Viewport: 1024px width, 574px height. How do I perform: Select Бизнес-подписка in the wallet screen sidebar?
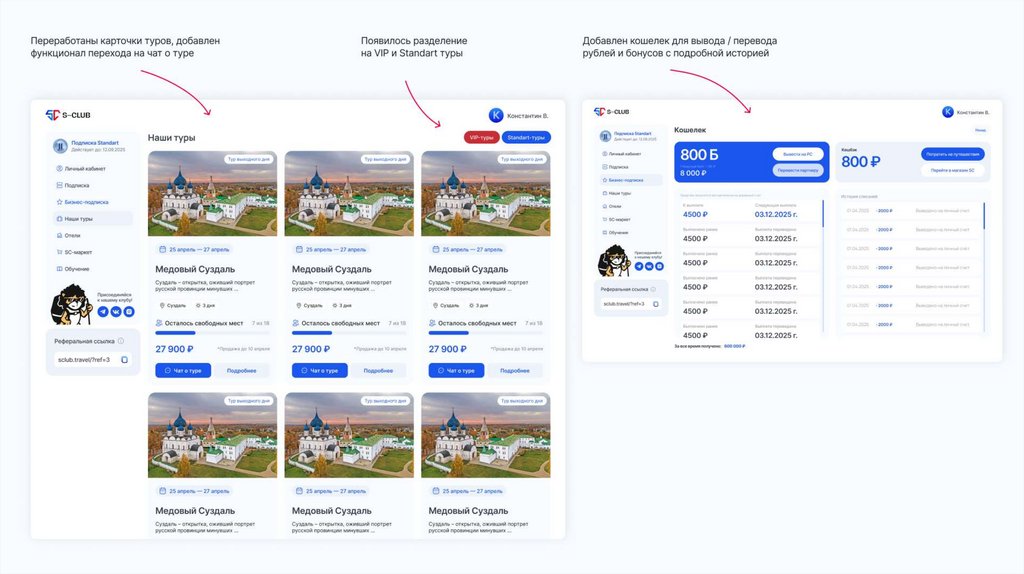(630, 180)
